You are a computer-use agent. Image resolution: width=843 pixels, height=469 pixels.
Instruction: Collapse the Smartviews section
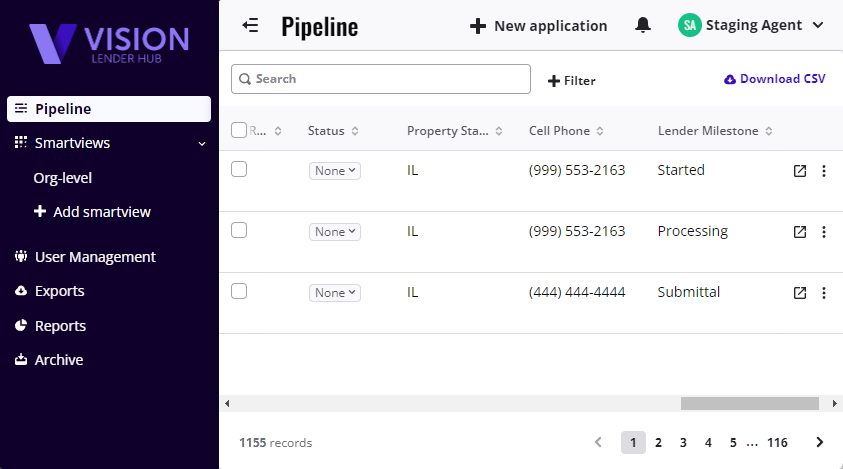point(201,144)
